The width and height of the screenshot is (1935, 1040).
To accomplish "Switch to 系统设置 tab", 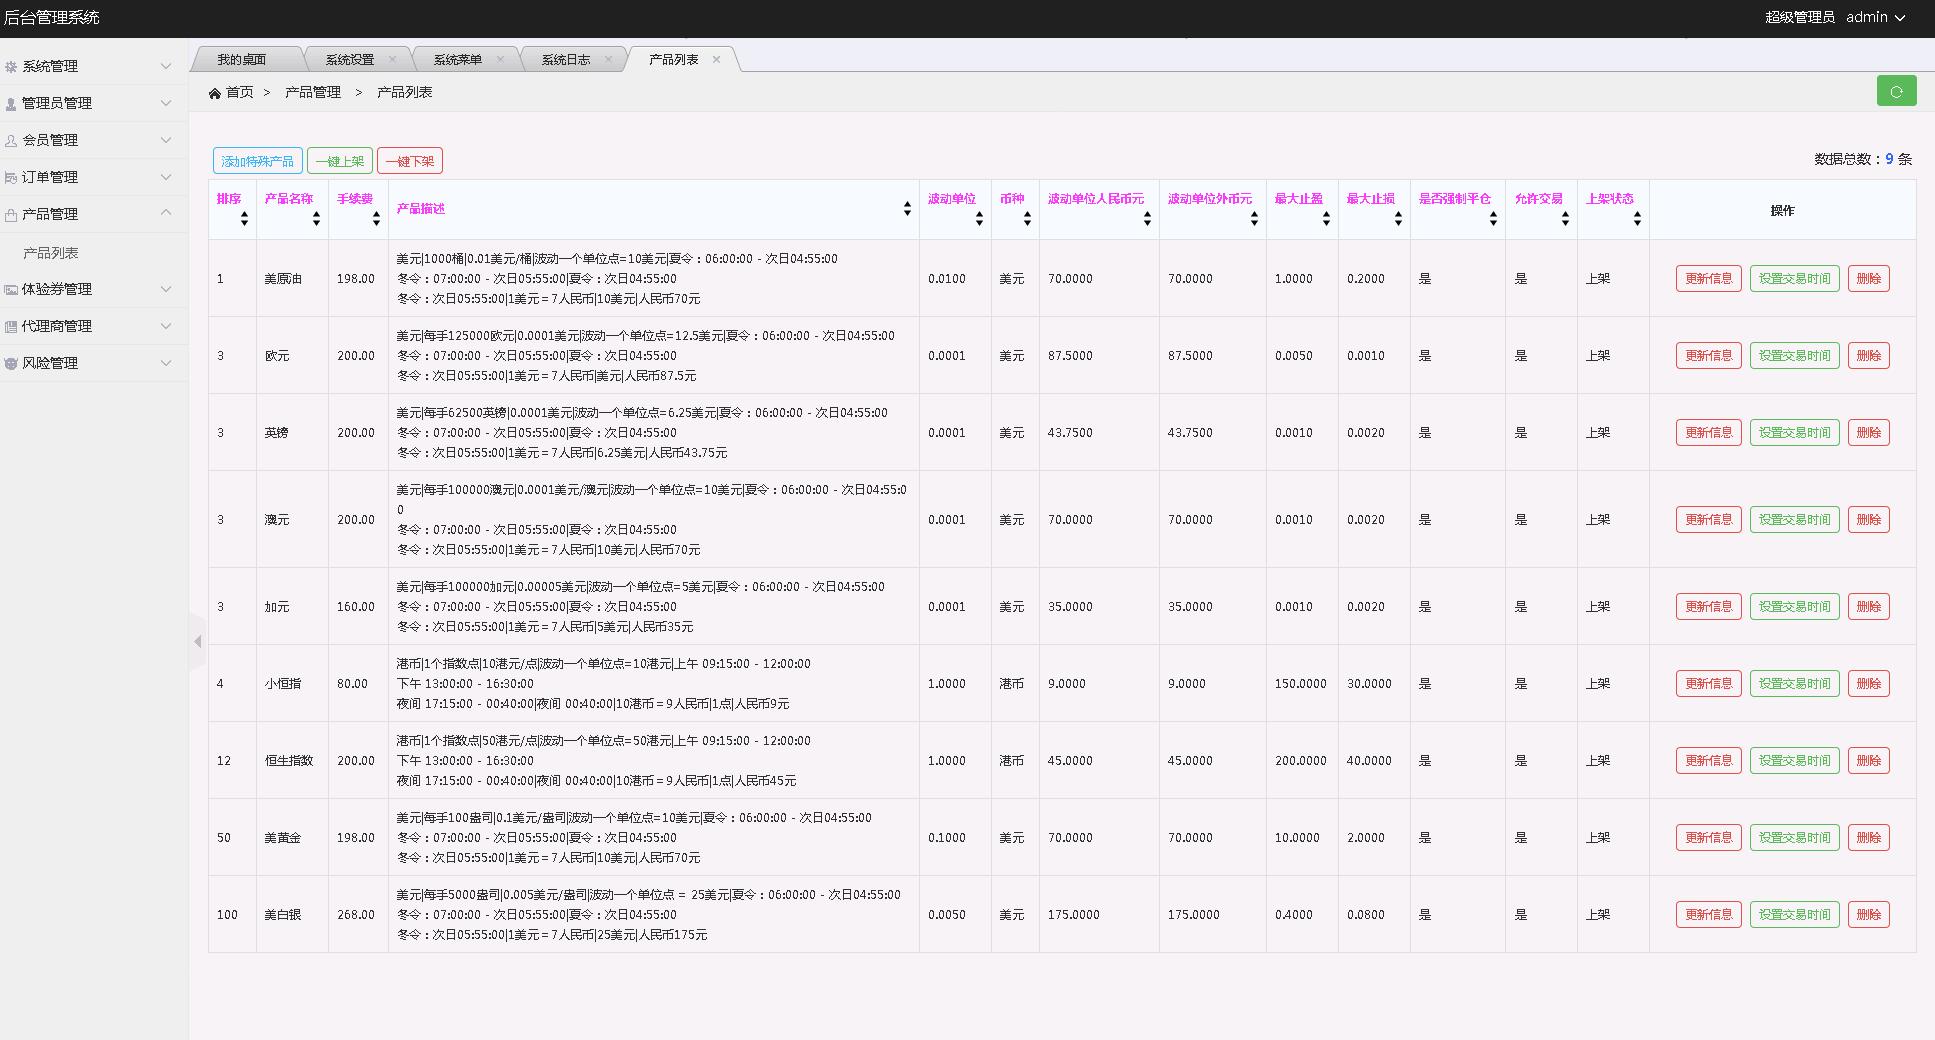I will tap(350, 60).
